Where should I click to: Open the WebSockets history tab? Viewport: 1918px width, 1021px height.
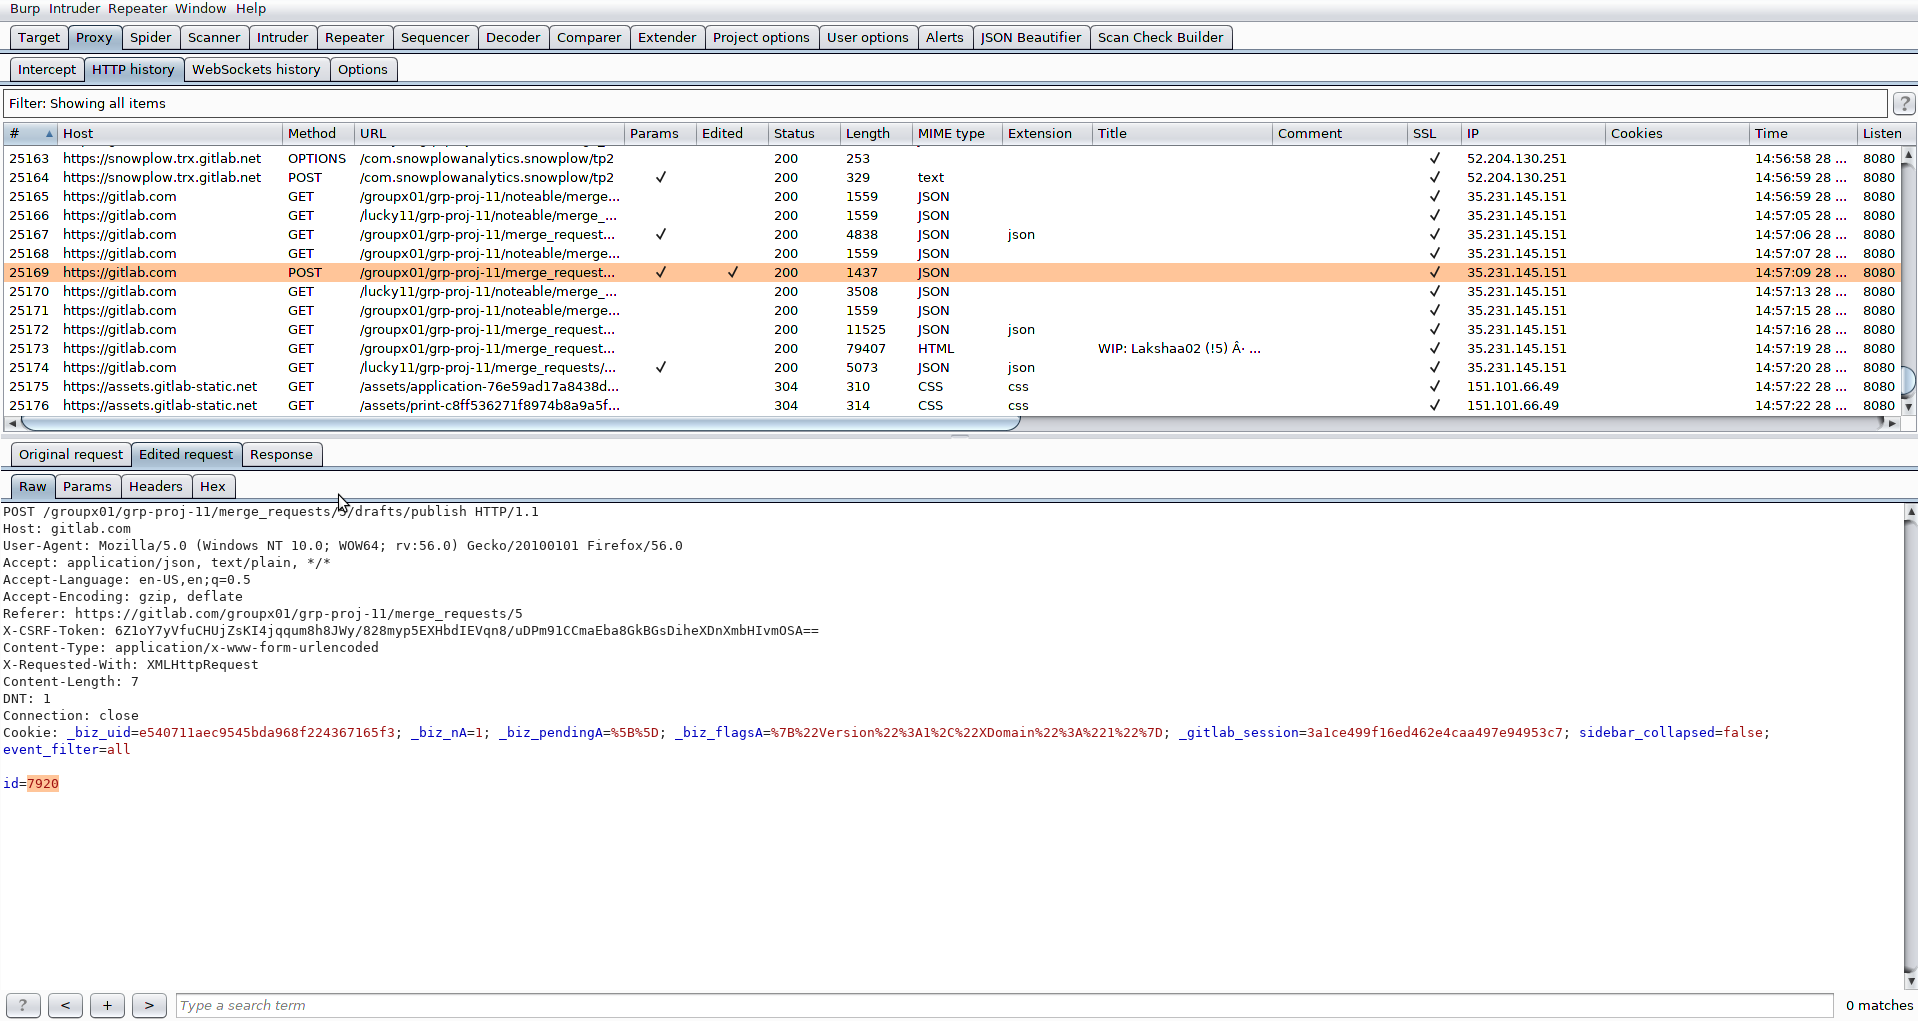(x=256, y=70)
